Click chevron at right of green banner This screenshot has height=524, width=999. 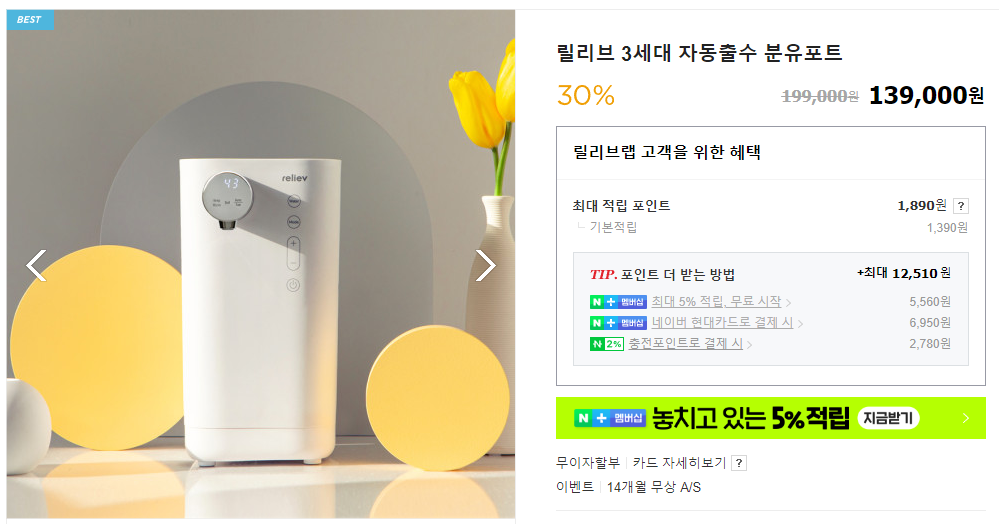(x=966, y=418)
